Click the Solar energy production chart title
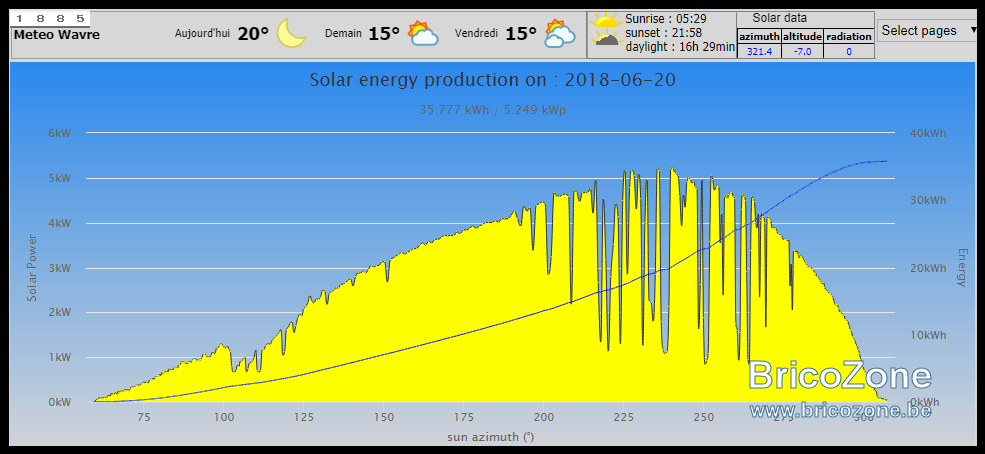 click(492, 80)
